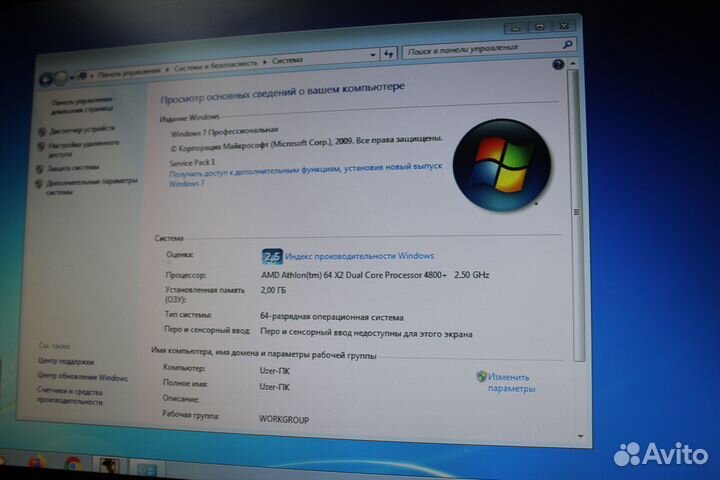The image size is (720, 480).
Task: Click the Windows logo image
Action: point(502,165)
